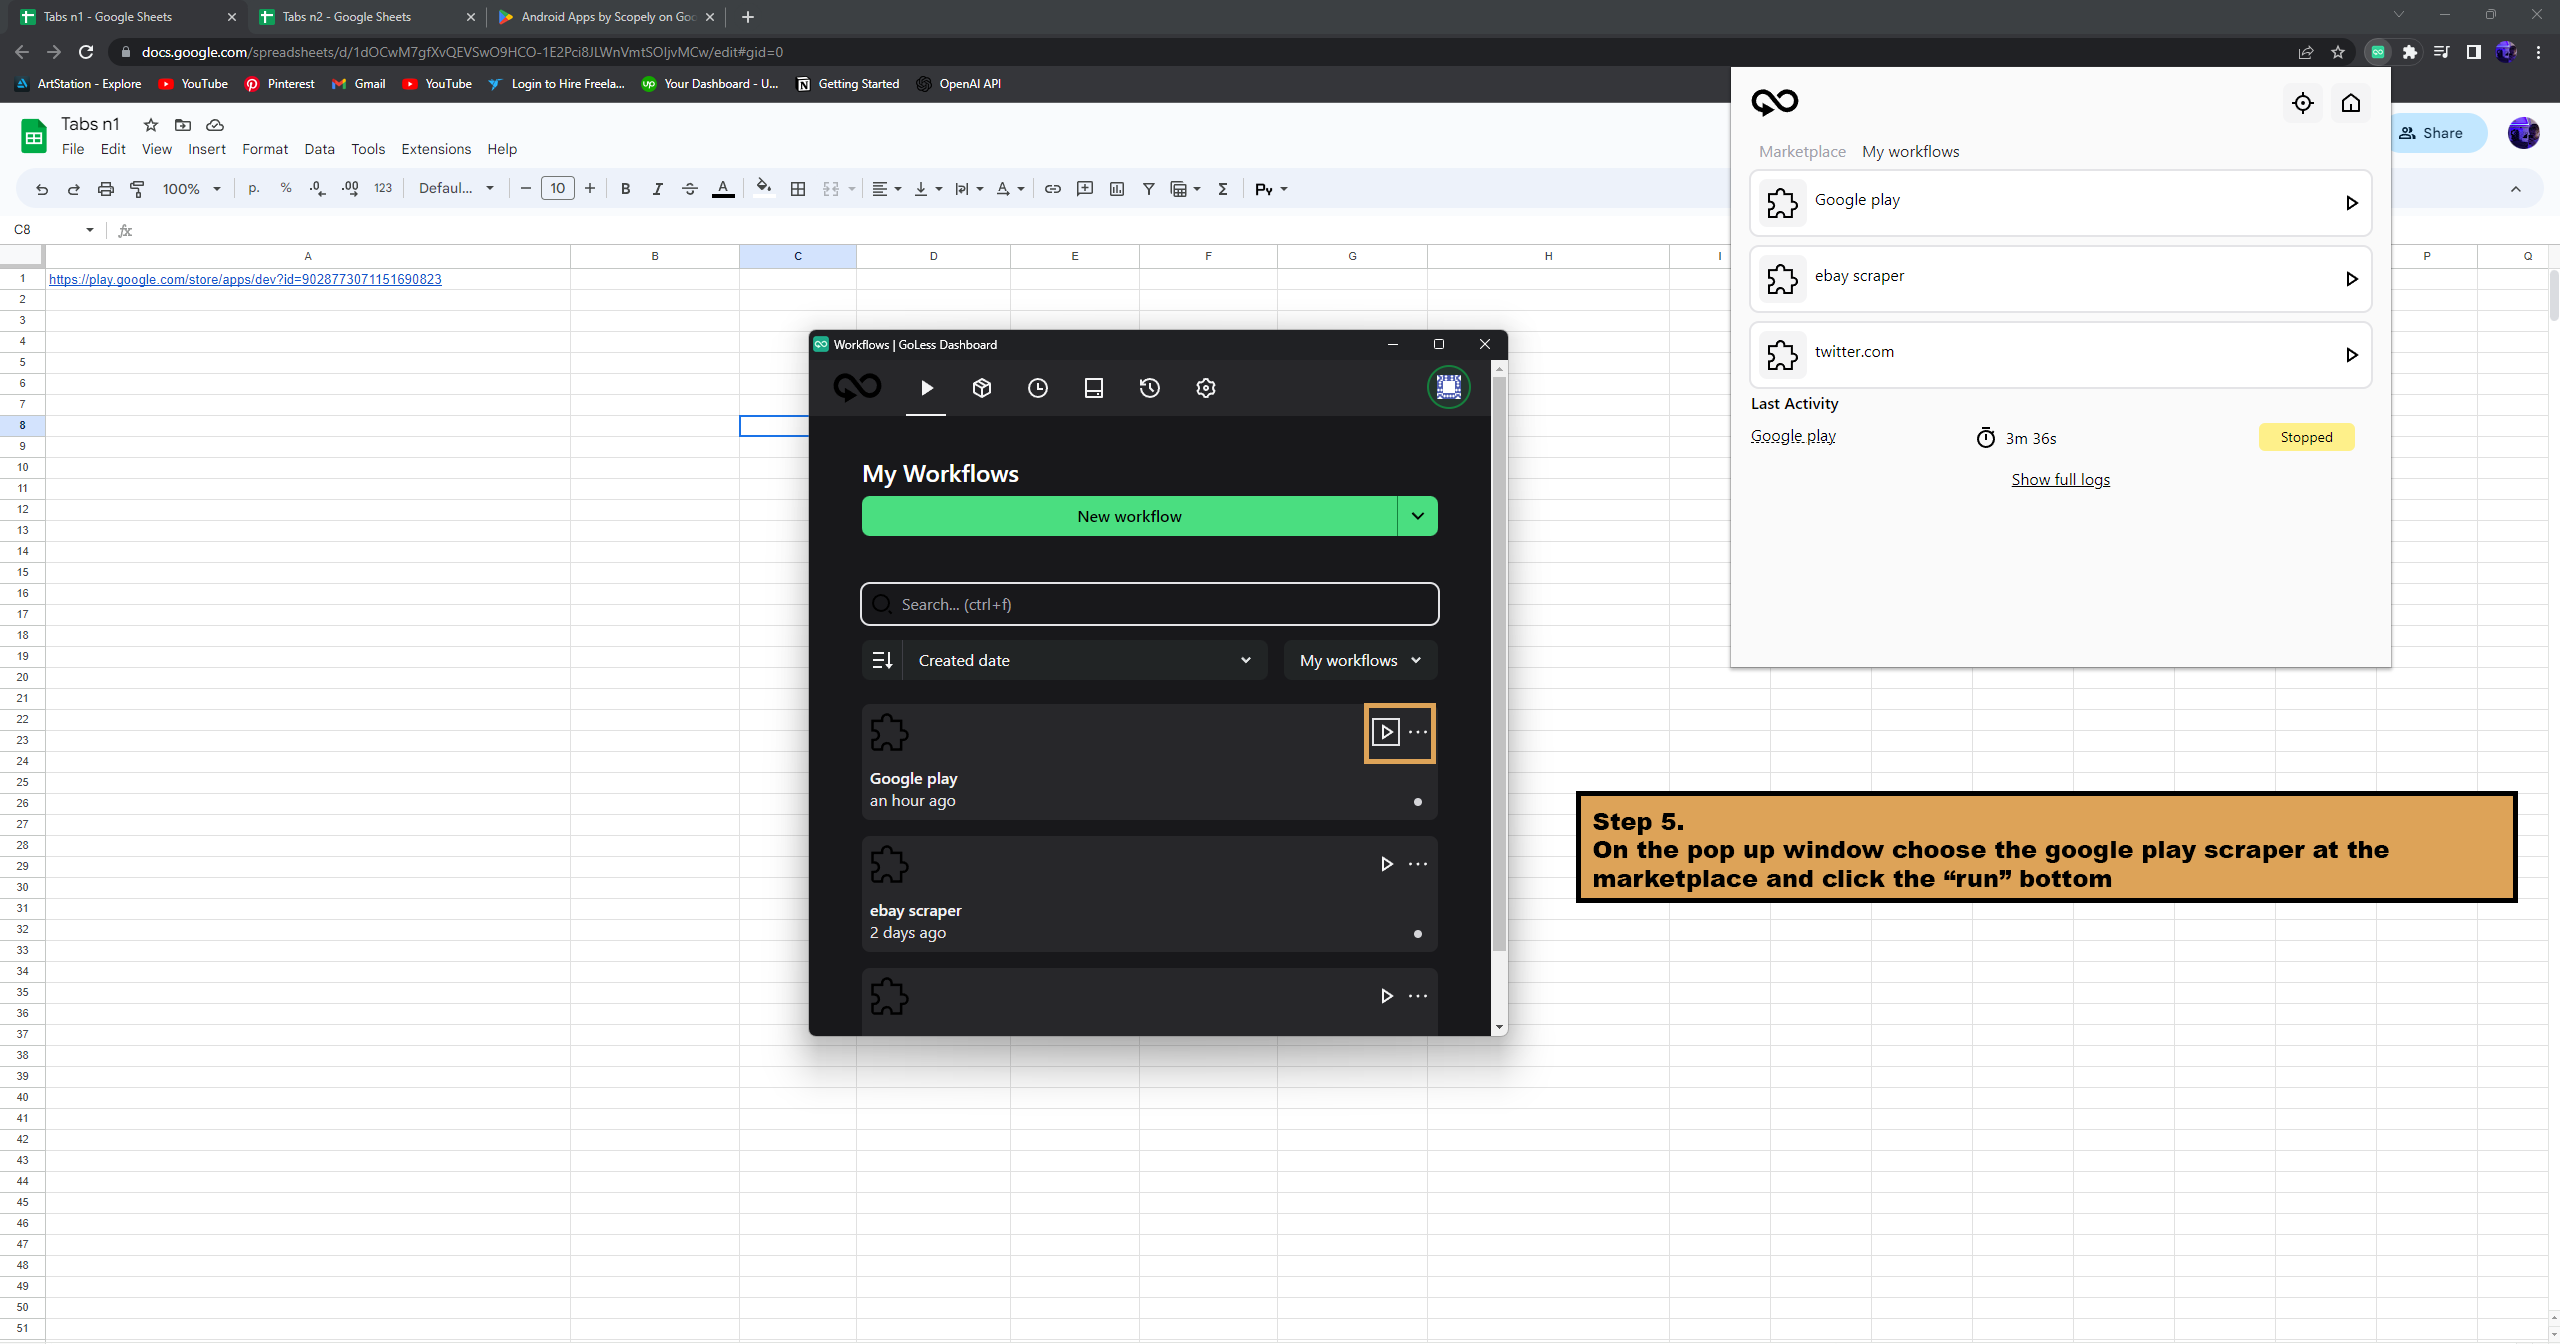Select the paint format tool
The height and width of the screenshot is (1344, 2560).
coord(137,189)
